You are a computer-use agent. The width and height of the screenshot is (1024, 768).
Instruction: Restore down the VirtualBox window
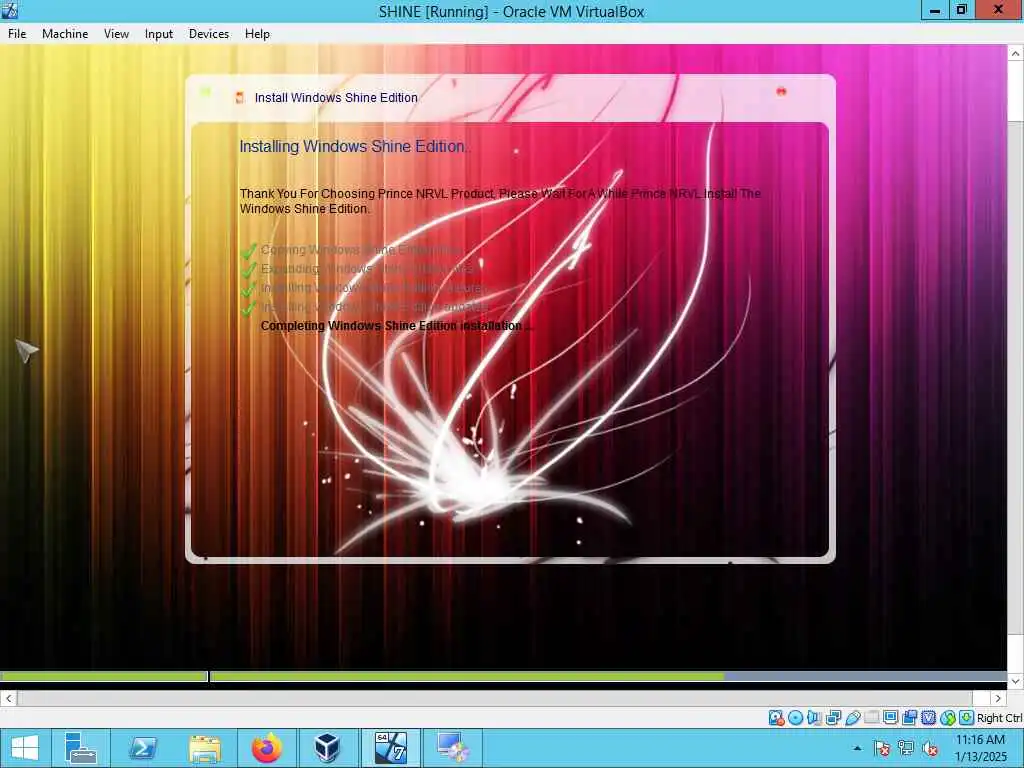pyautogui.click(x=961, y=10)
